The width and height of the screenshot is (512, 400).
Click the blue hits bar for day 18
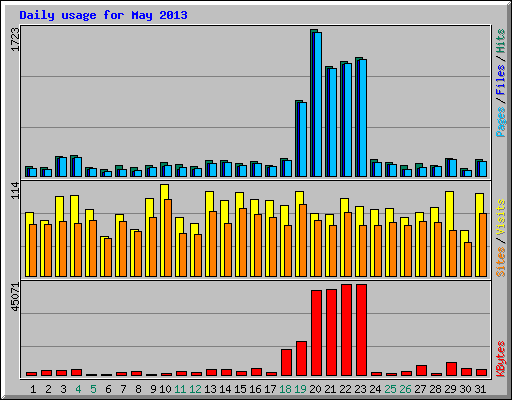pos(288,169)
